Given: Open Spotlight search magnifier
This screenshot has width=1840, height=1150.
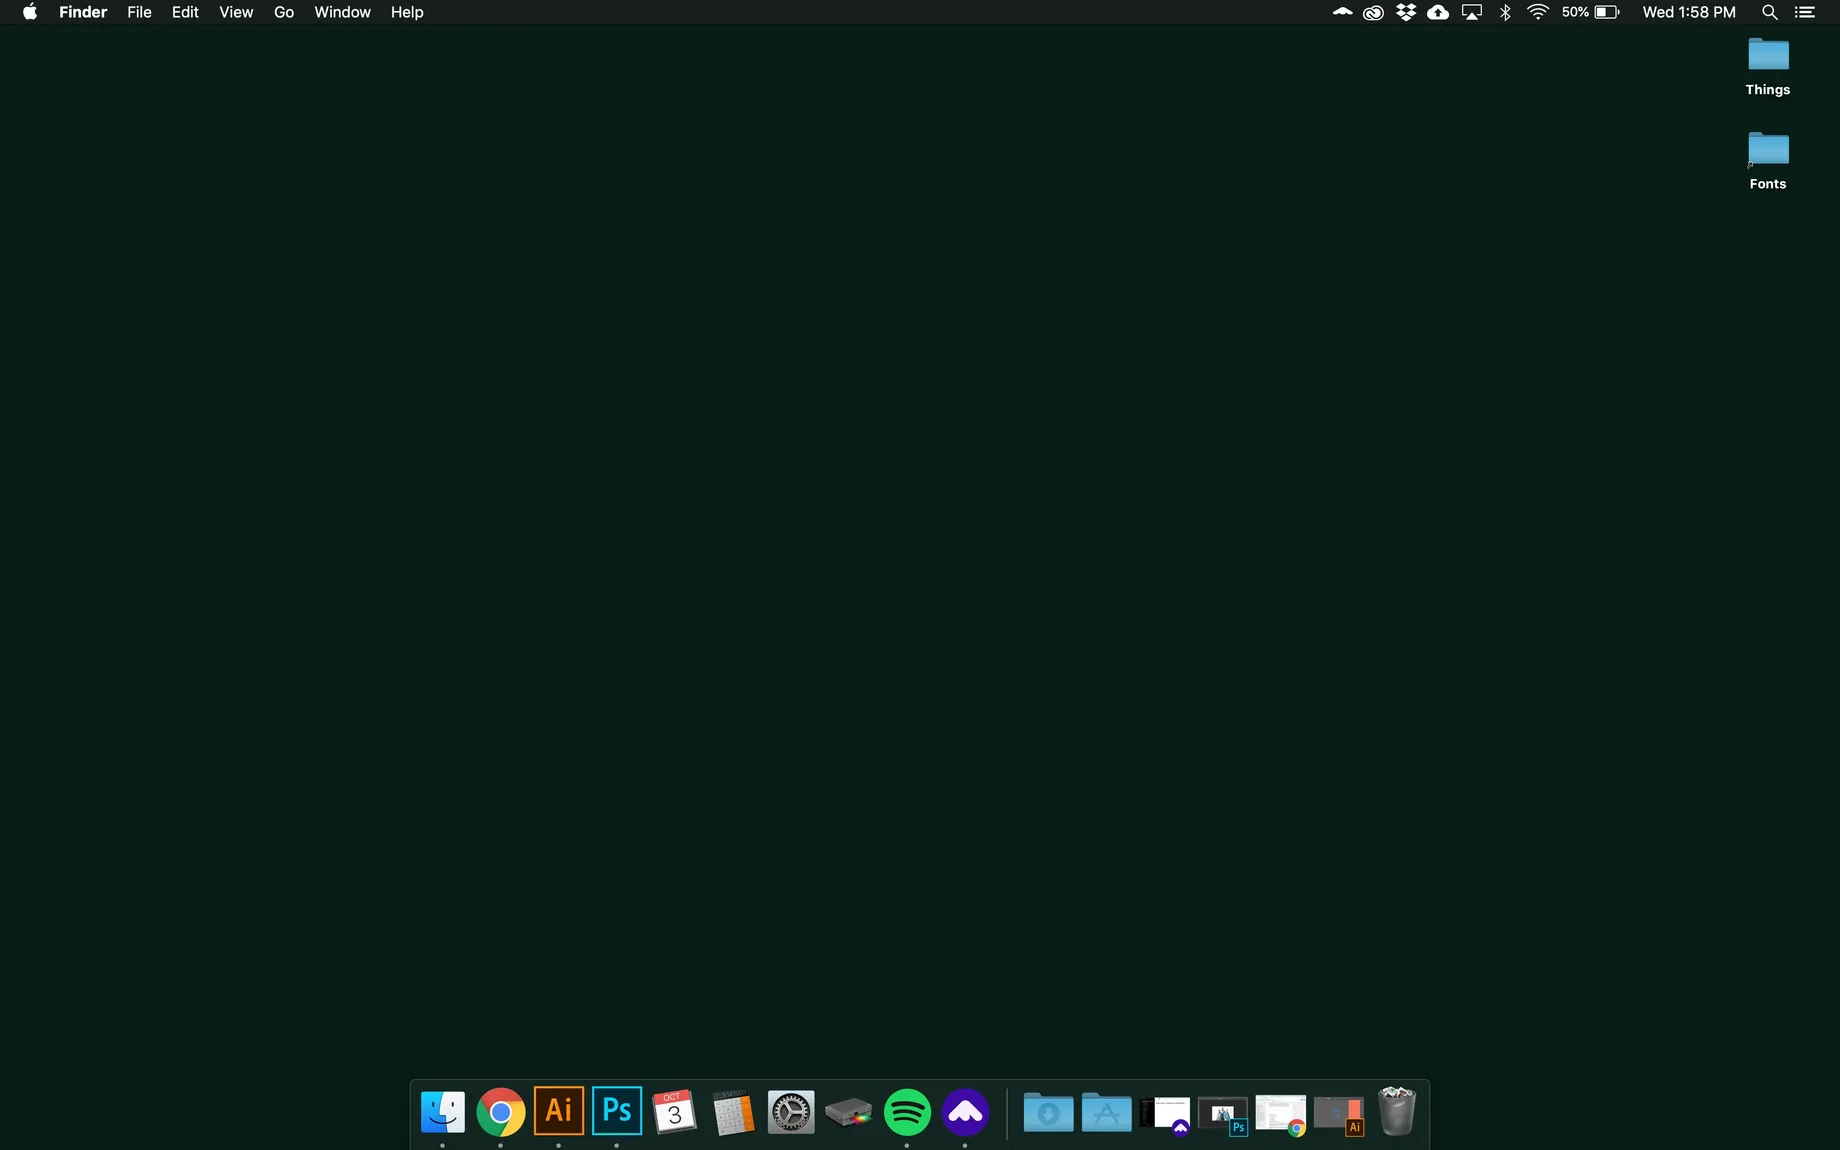Looking at the screenshot, I should coord(1769,12).
